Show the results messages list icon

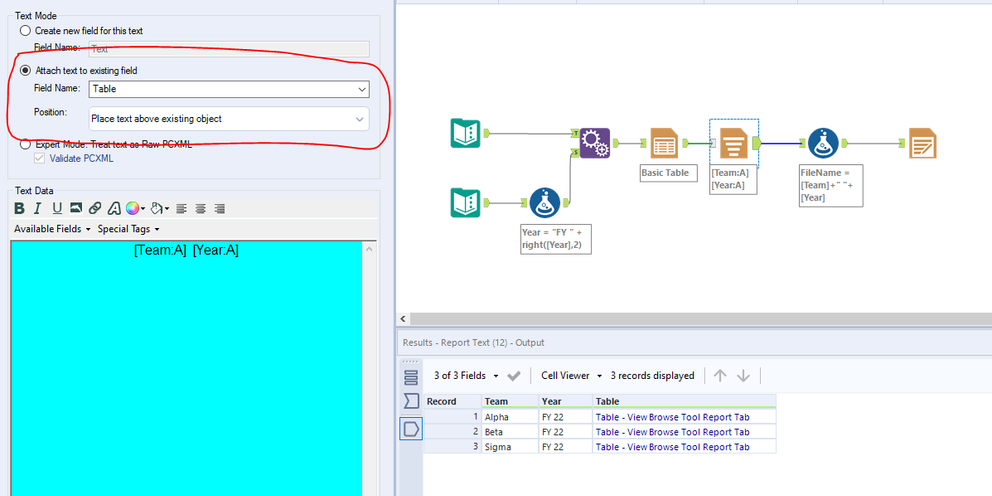pos(411,378)
